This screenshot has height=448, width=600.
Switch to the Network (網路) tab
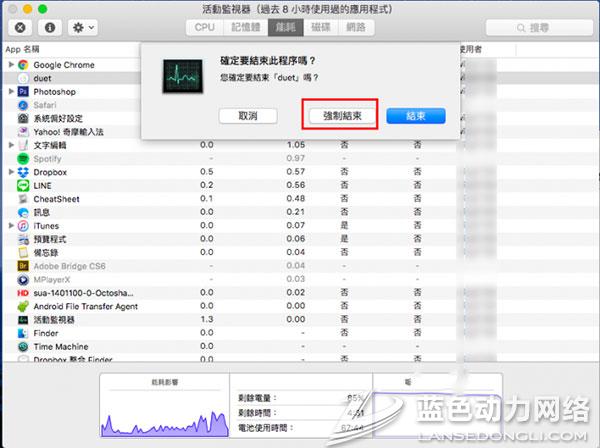[358, 28]
